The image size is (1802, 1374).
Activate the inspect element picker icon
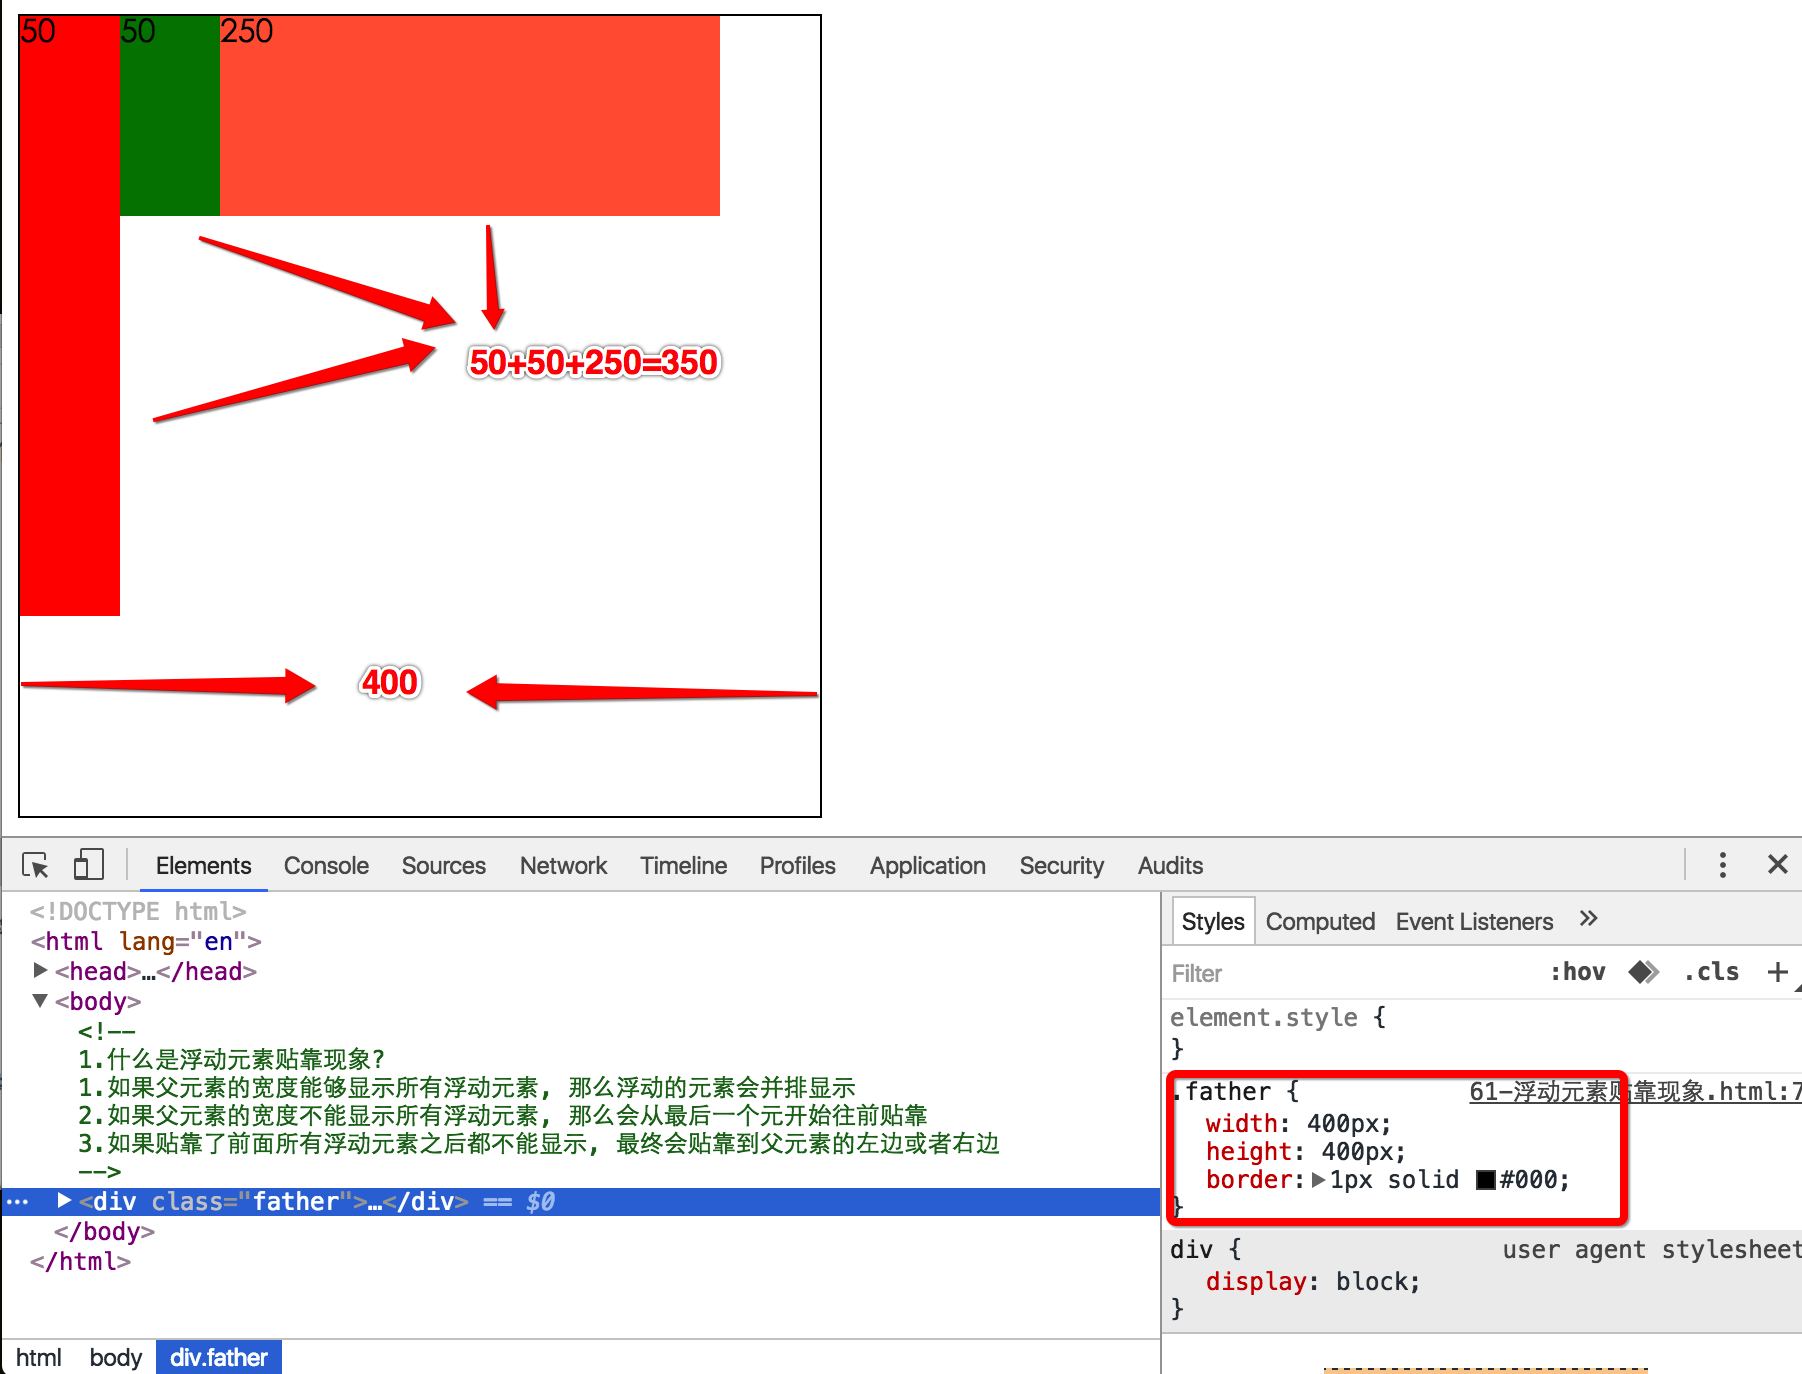[x=36, y=865]
